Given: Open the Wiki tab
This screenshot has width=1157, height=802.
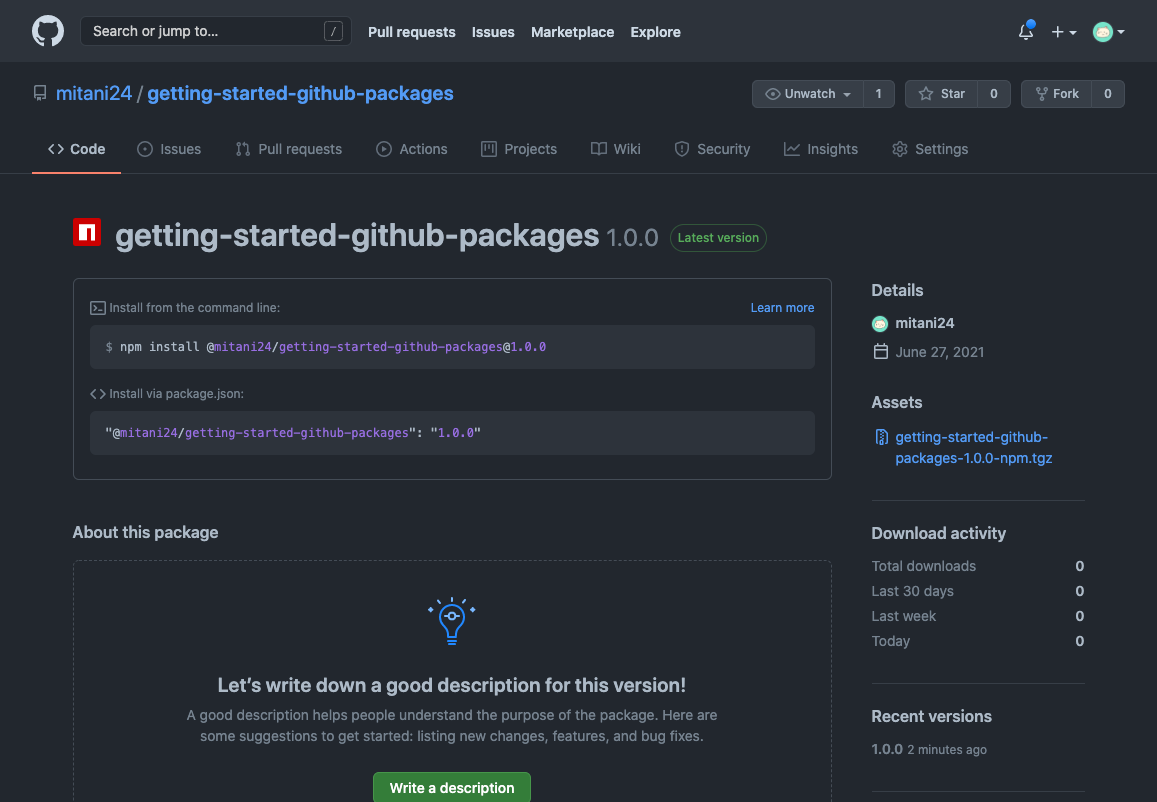Looking at the screenshot, I should tap(615, 149).
